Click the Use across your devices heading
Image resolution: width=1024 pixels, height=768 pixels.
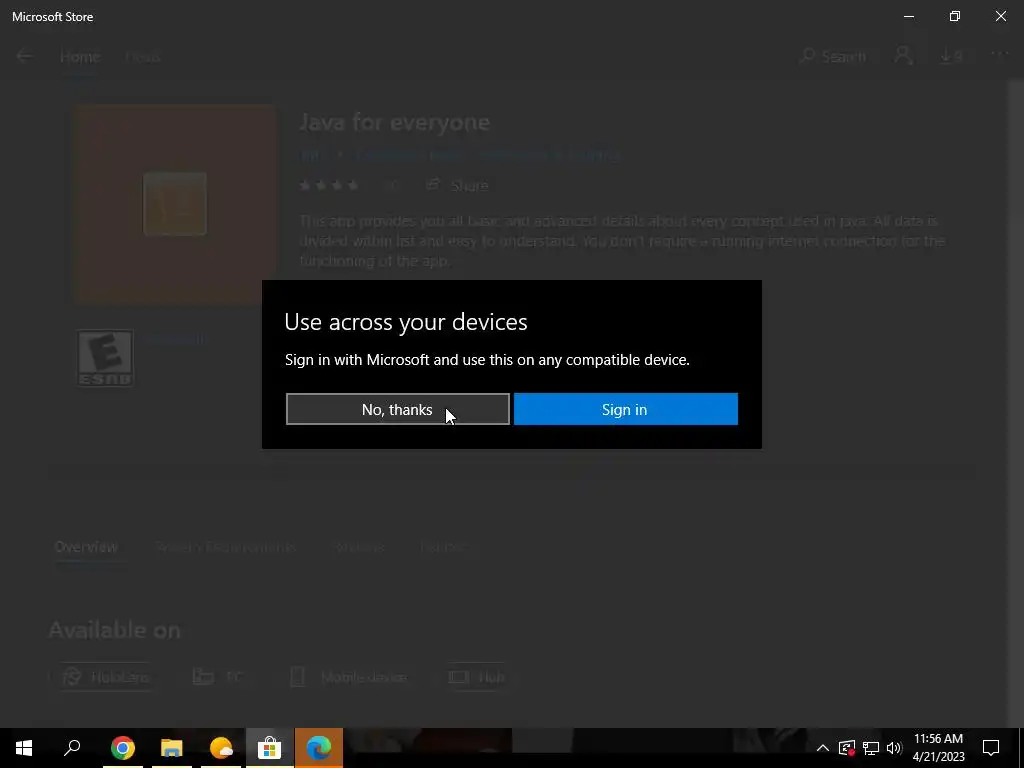point(406,322)
